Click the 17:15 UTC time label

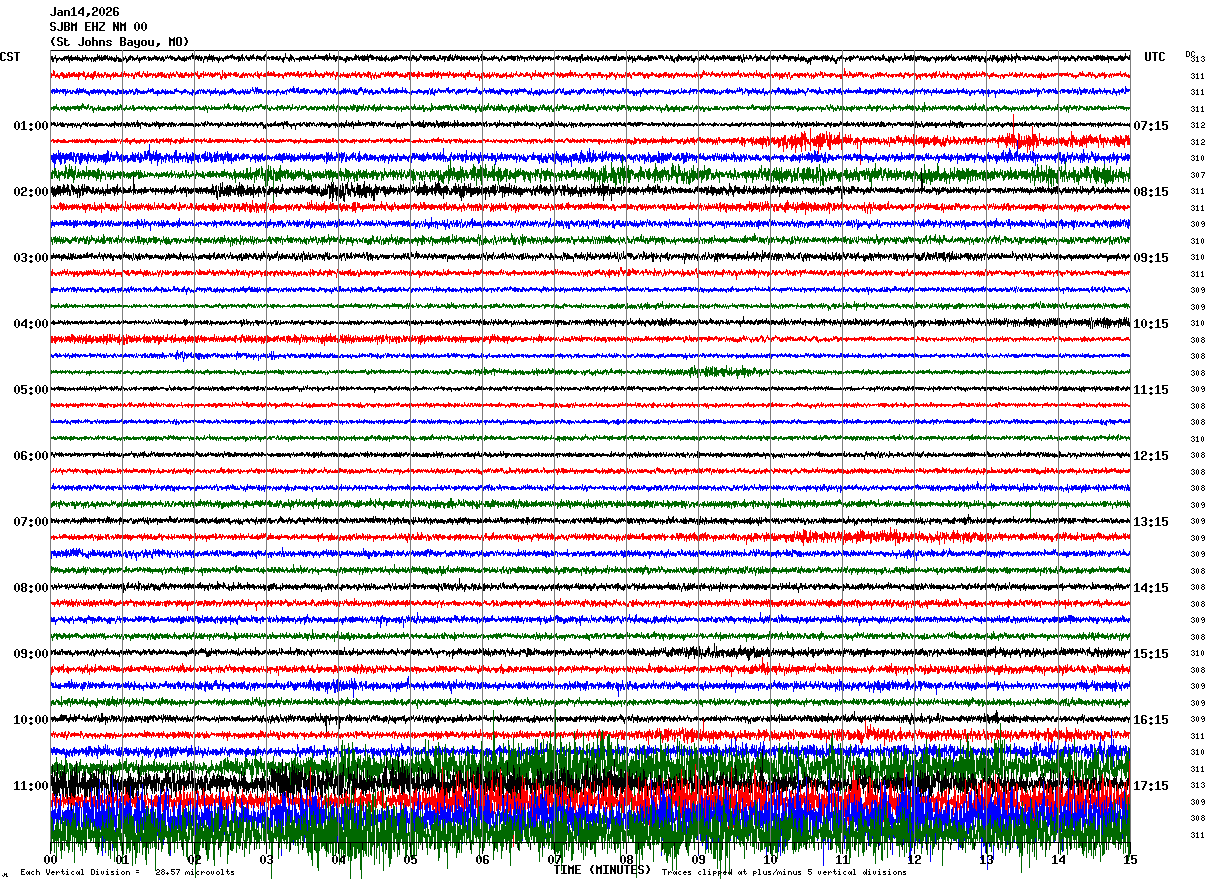tap(1151, 786)
